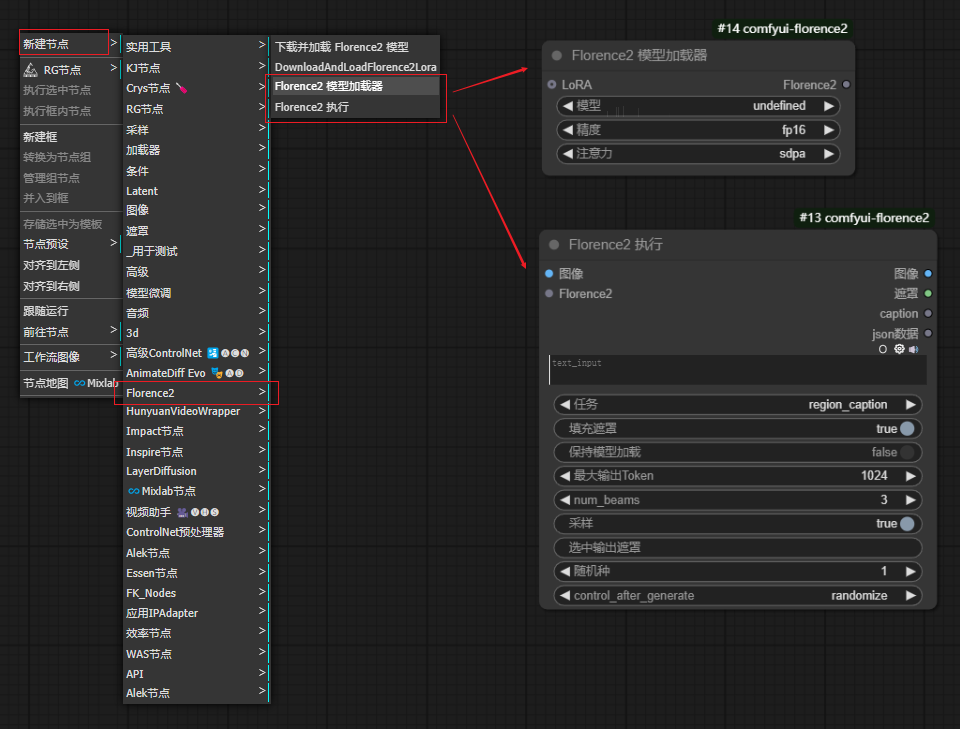Click the Mixlab infinity icon beside 节点地图
960x729 pixels.
click(80, 383)
